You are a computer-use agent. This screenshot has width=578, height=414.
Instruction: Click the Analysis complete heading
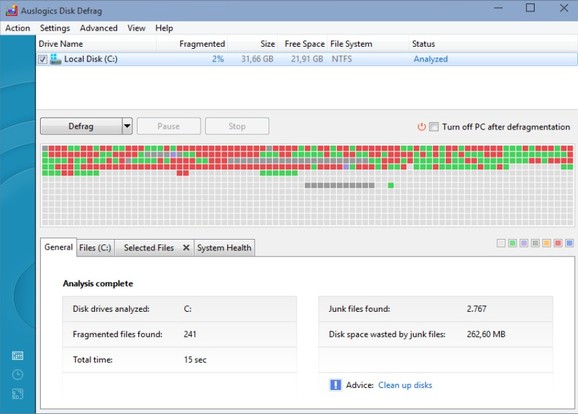(98, 283)
